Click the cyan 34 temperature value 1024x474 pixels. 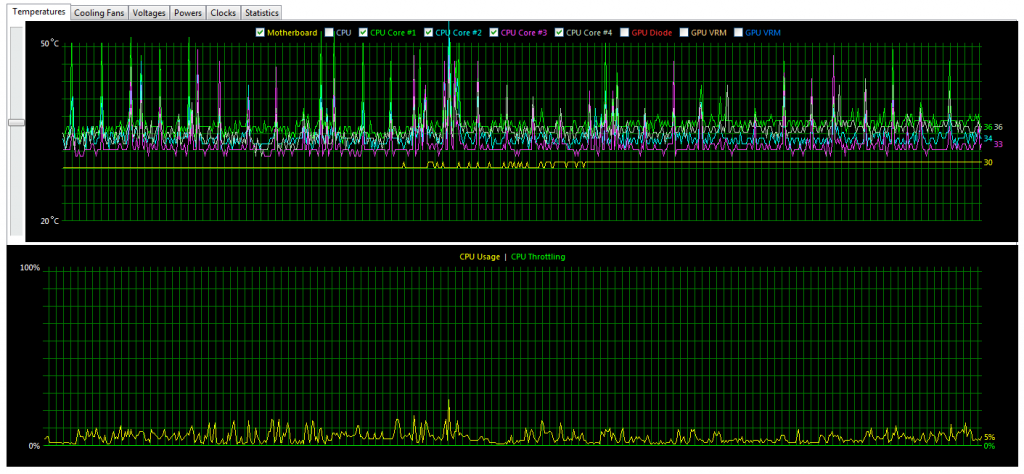(x=988, y=138)
